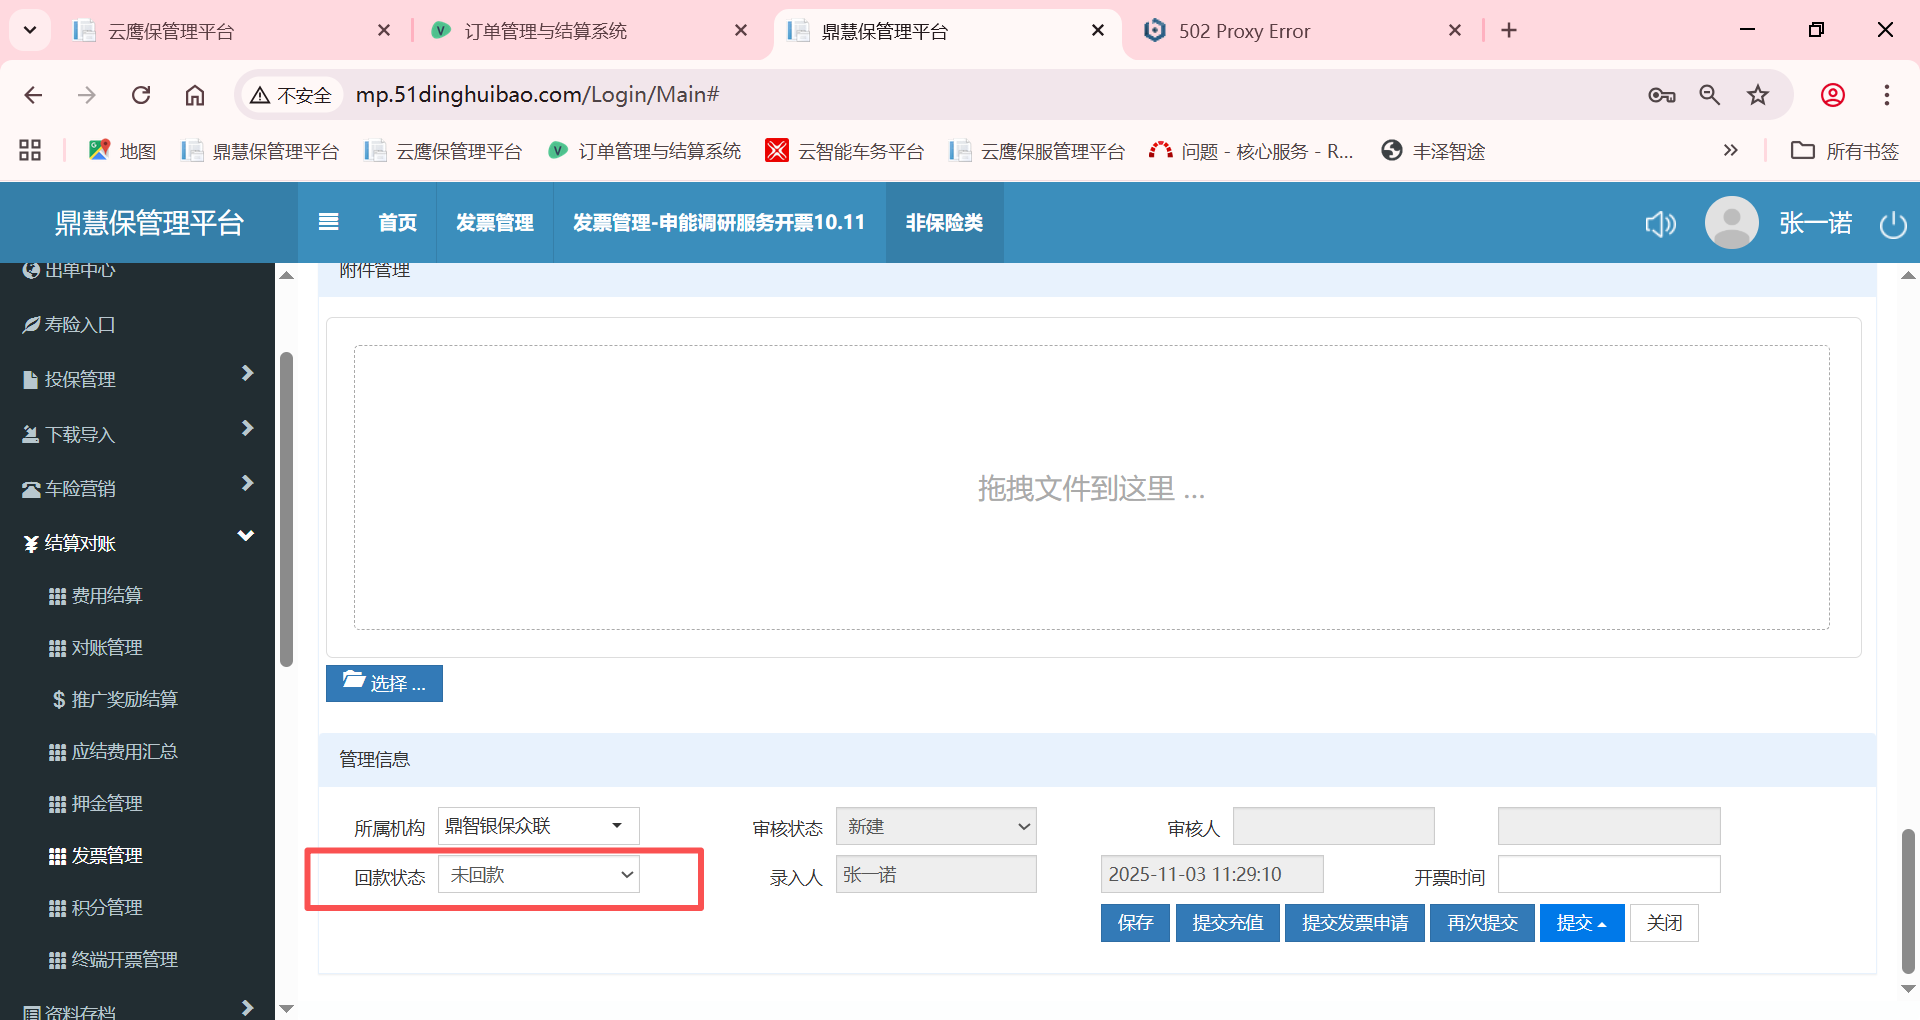Open the user avatar for 张一诺

point(1731,222)
